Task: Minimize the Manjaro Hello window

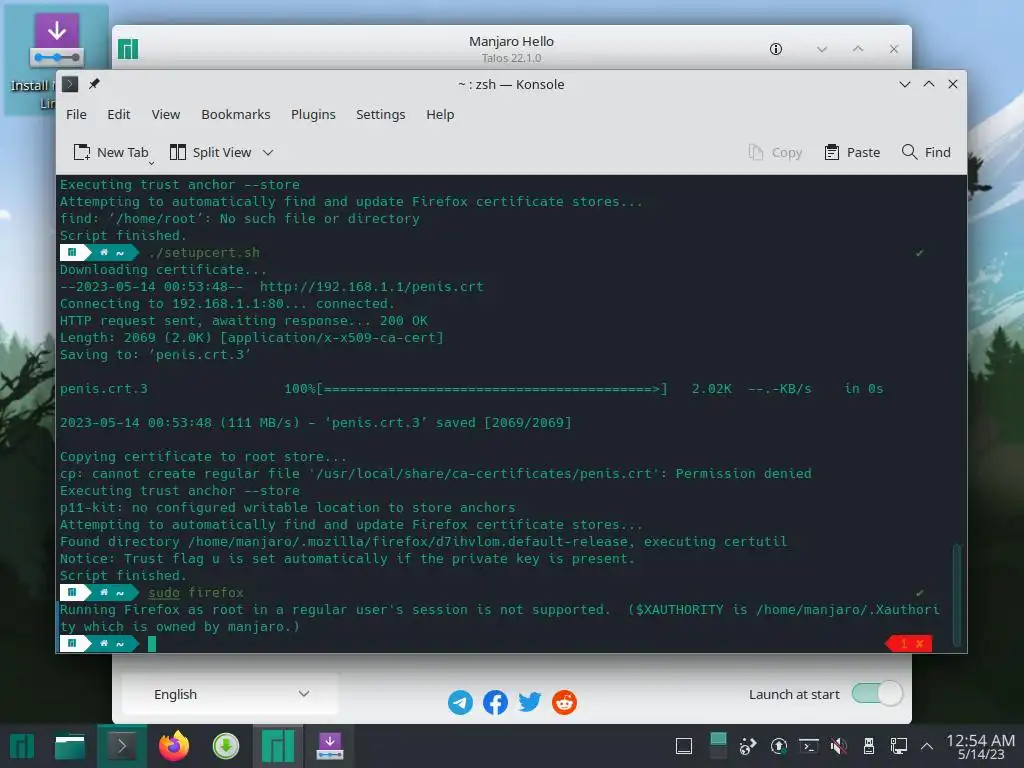Action: coord(822,49)
